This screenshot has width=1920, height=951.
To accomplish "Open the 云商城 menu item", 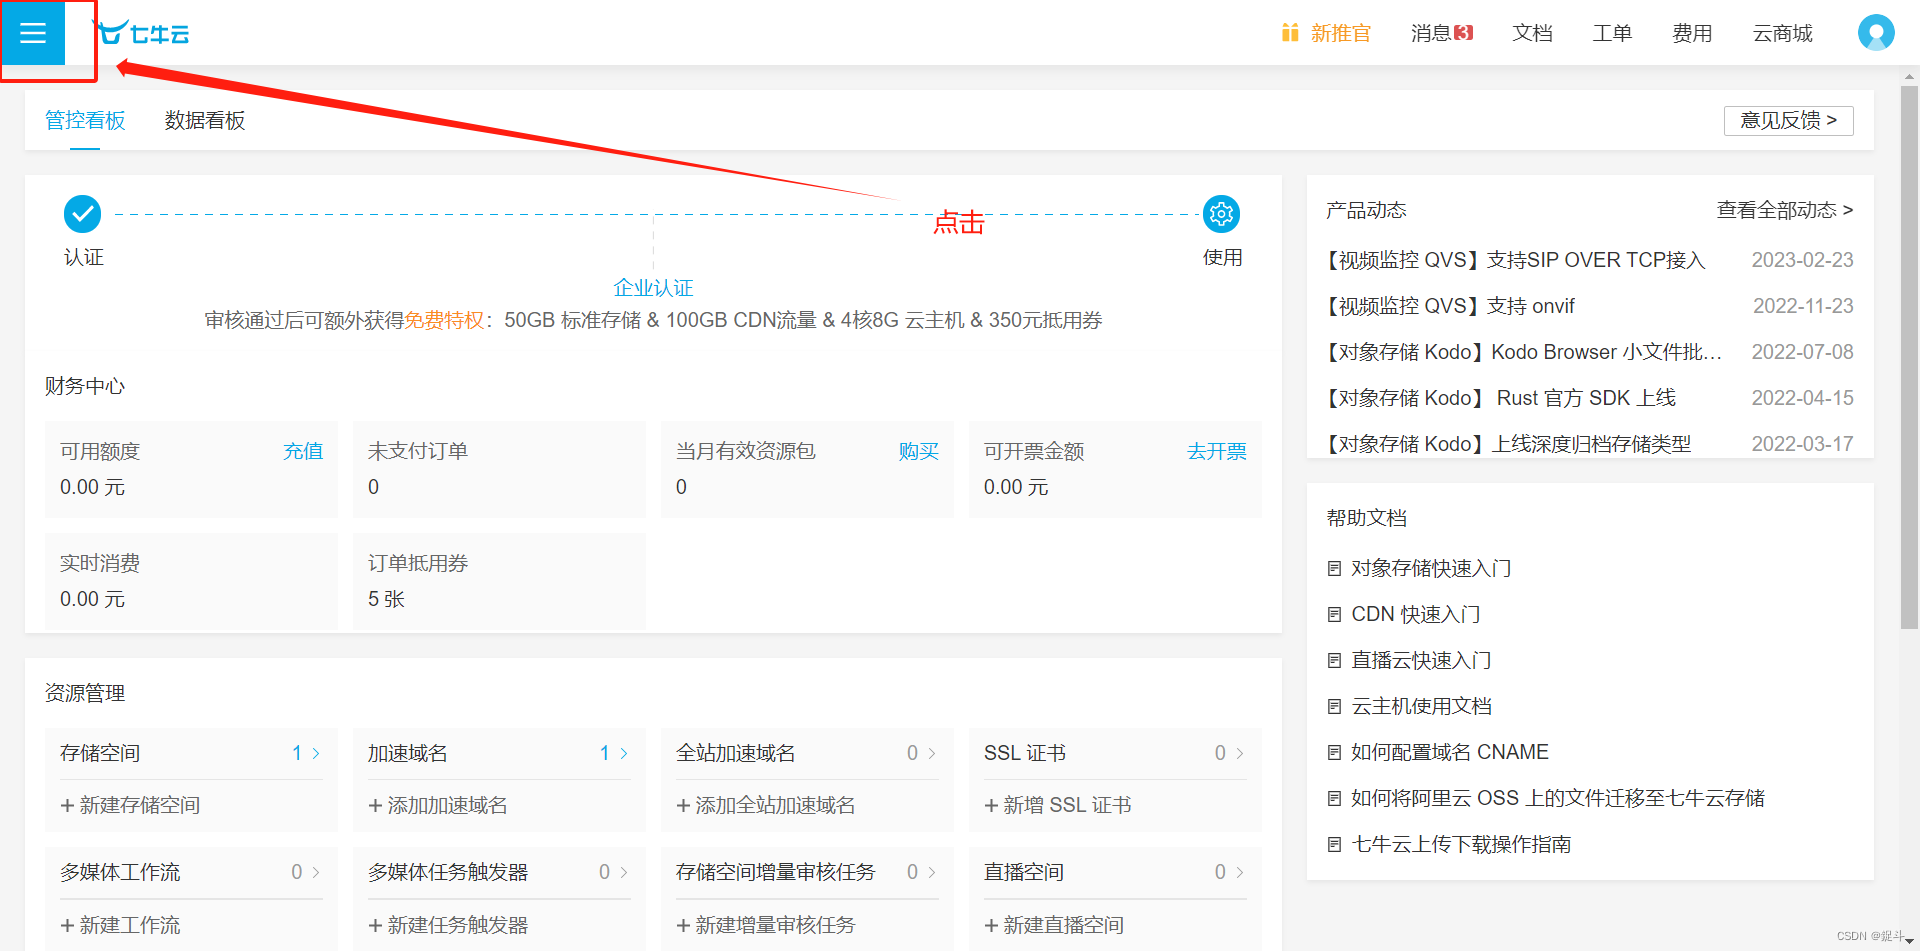I will point(1782,33).
